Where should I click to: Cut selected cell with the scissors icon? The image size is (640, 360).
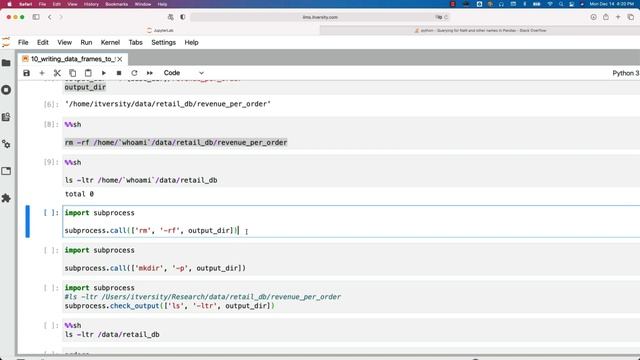click(x=57, y=73)
